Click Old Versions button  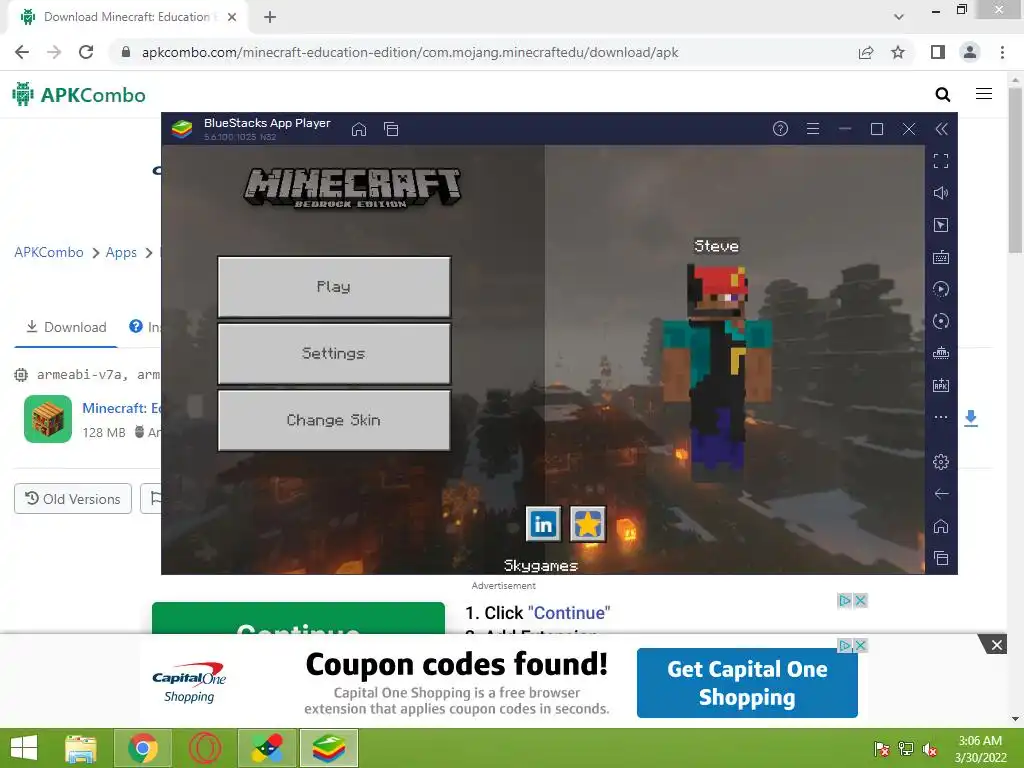tap(73, 499)
